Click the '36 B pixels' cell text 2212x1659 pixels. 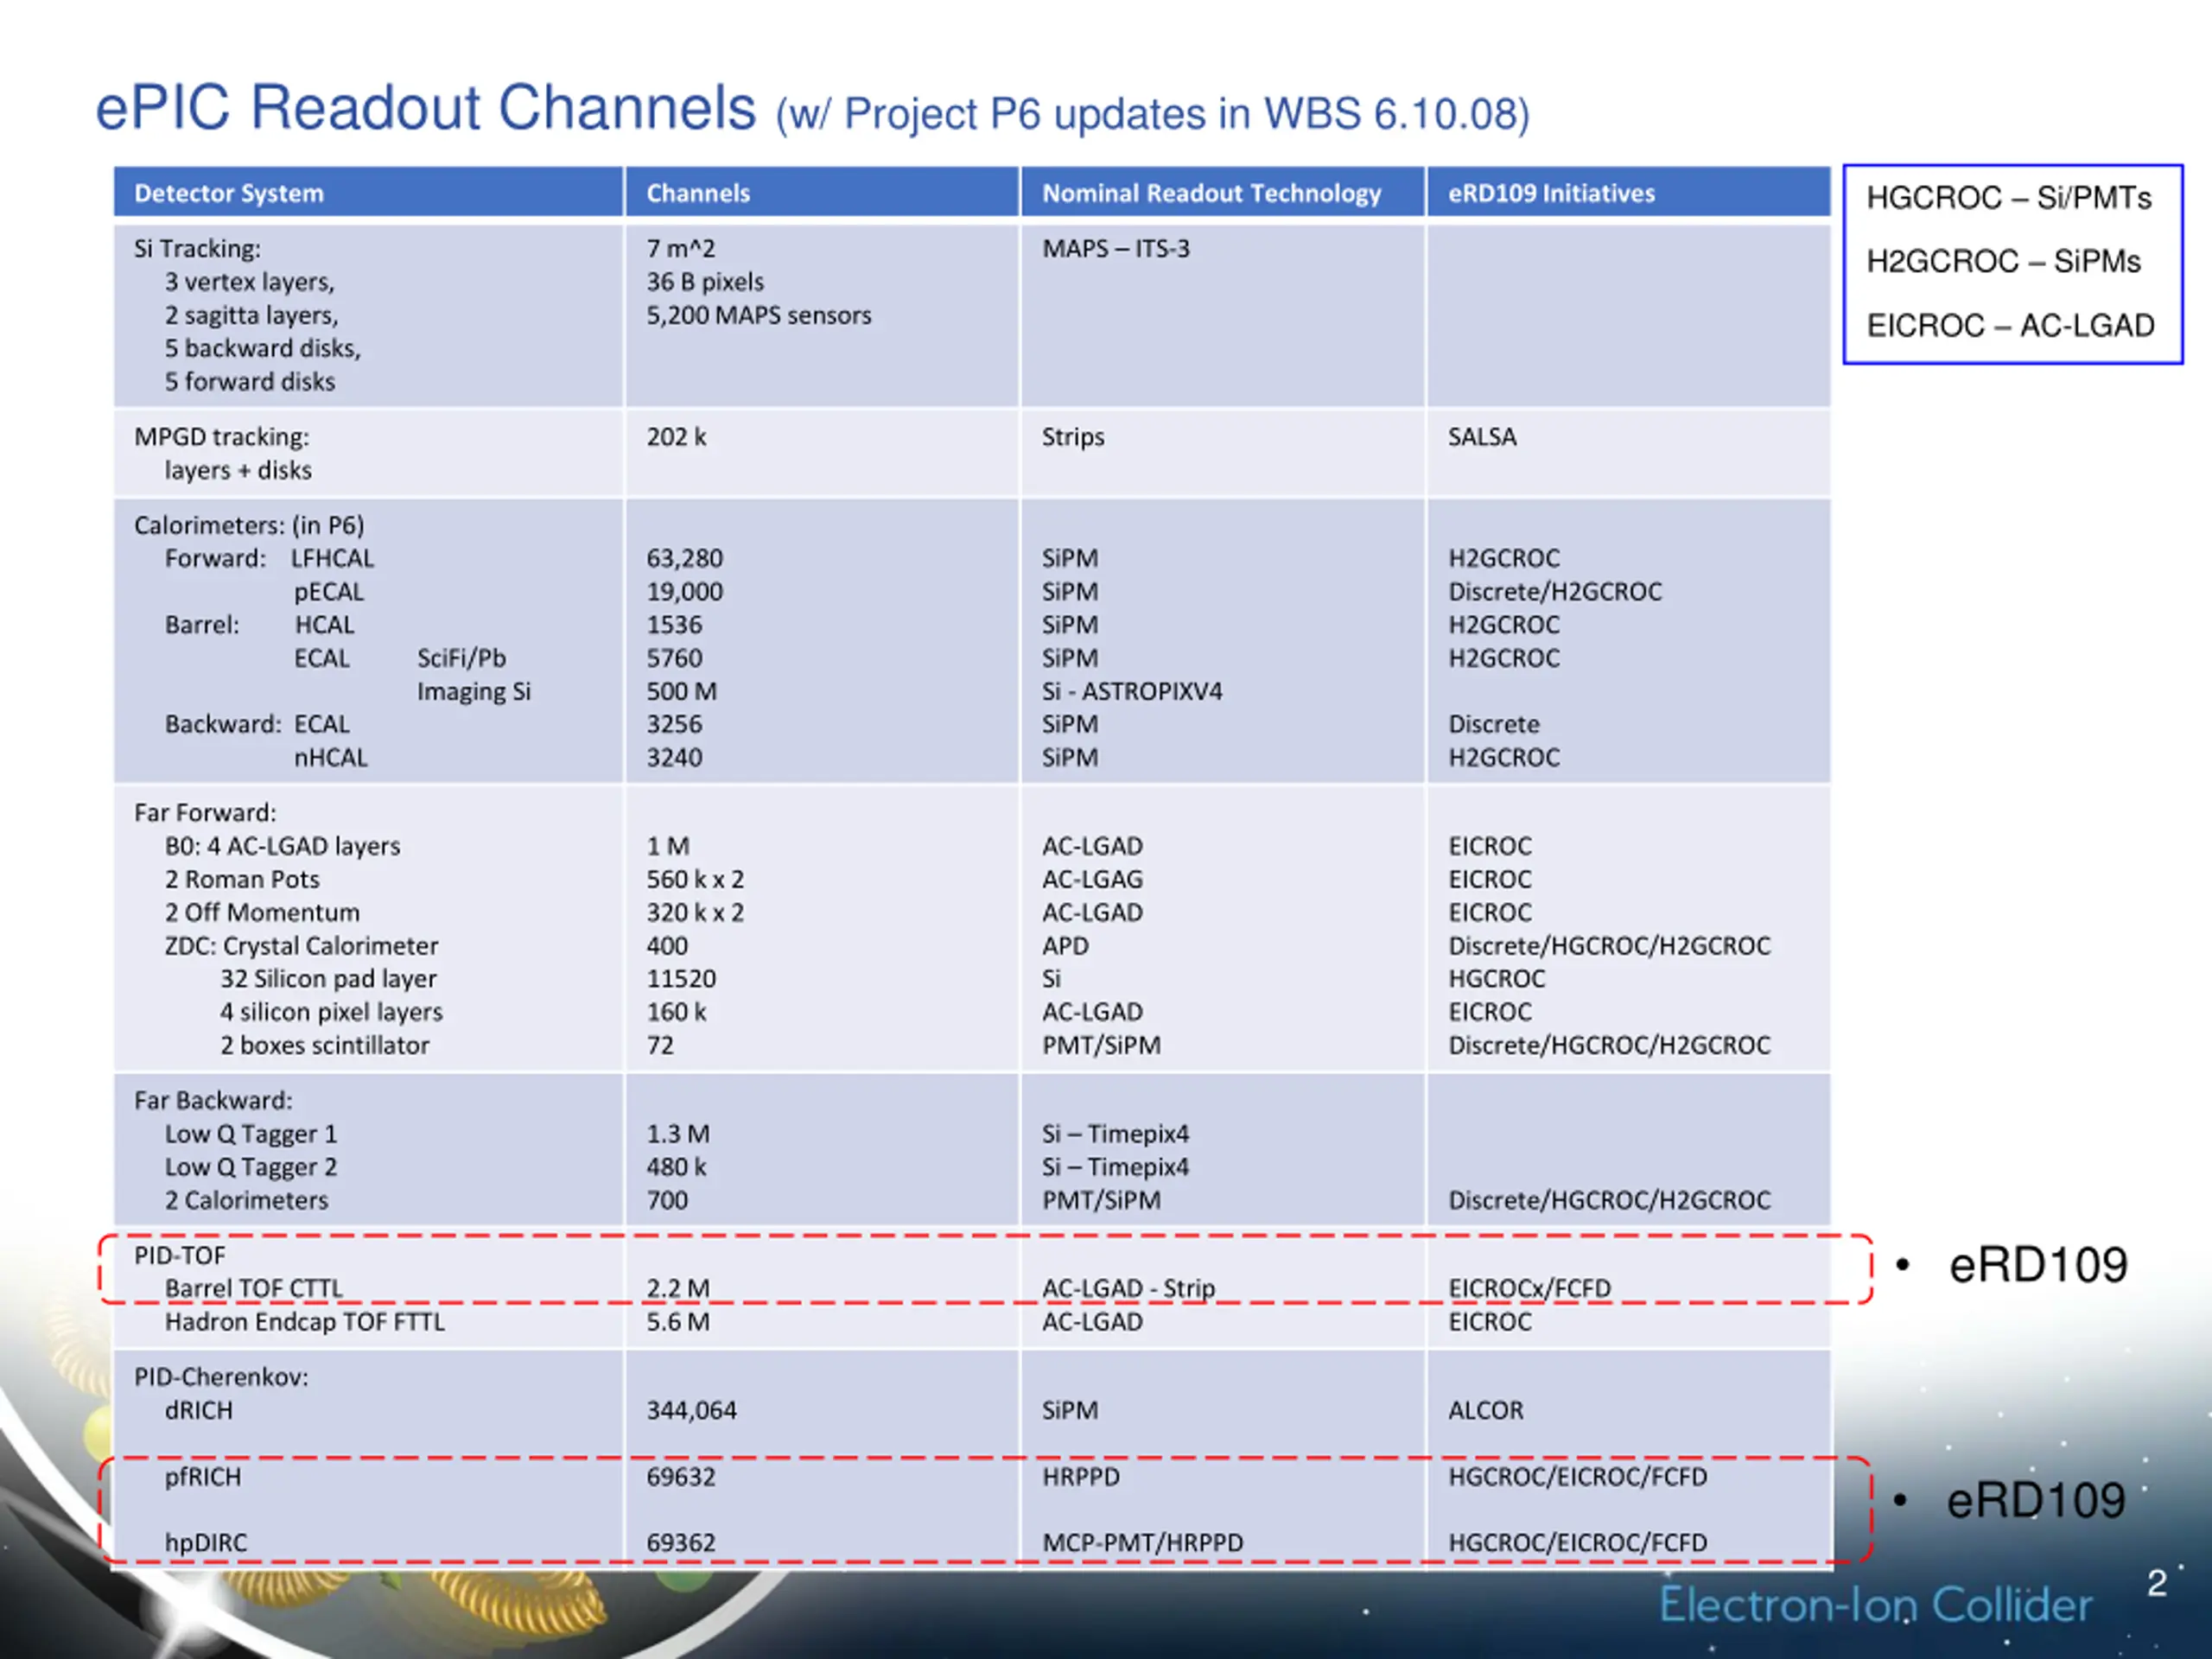[x=705, y=282]
